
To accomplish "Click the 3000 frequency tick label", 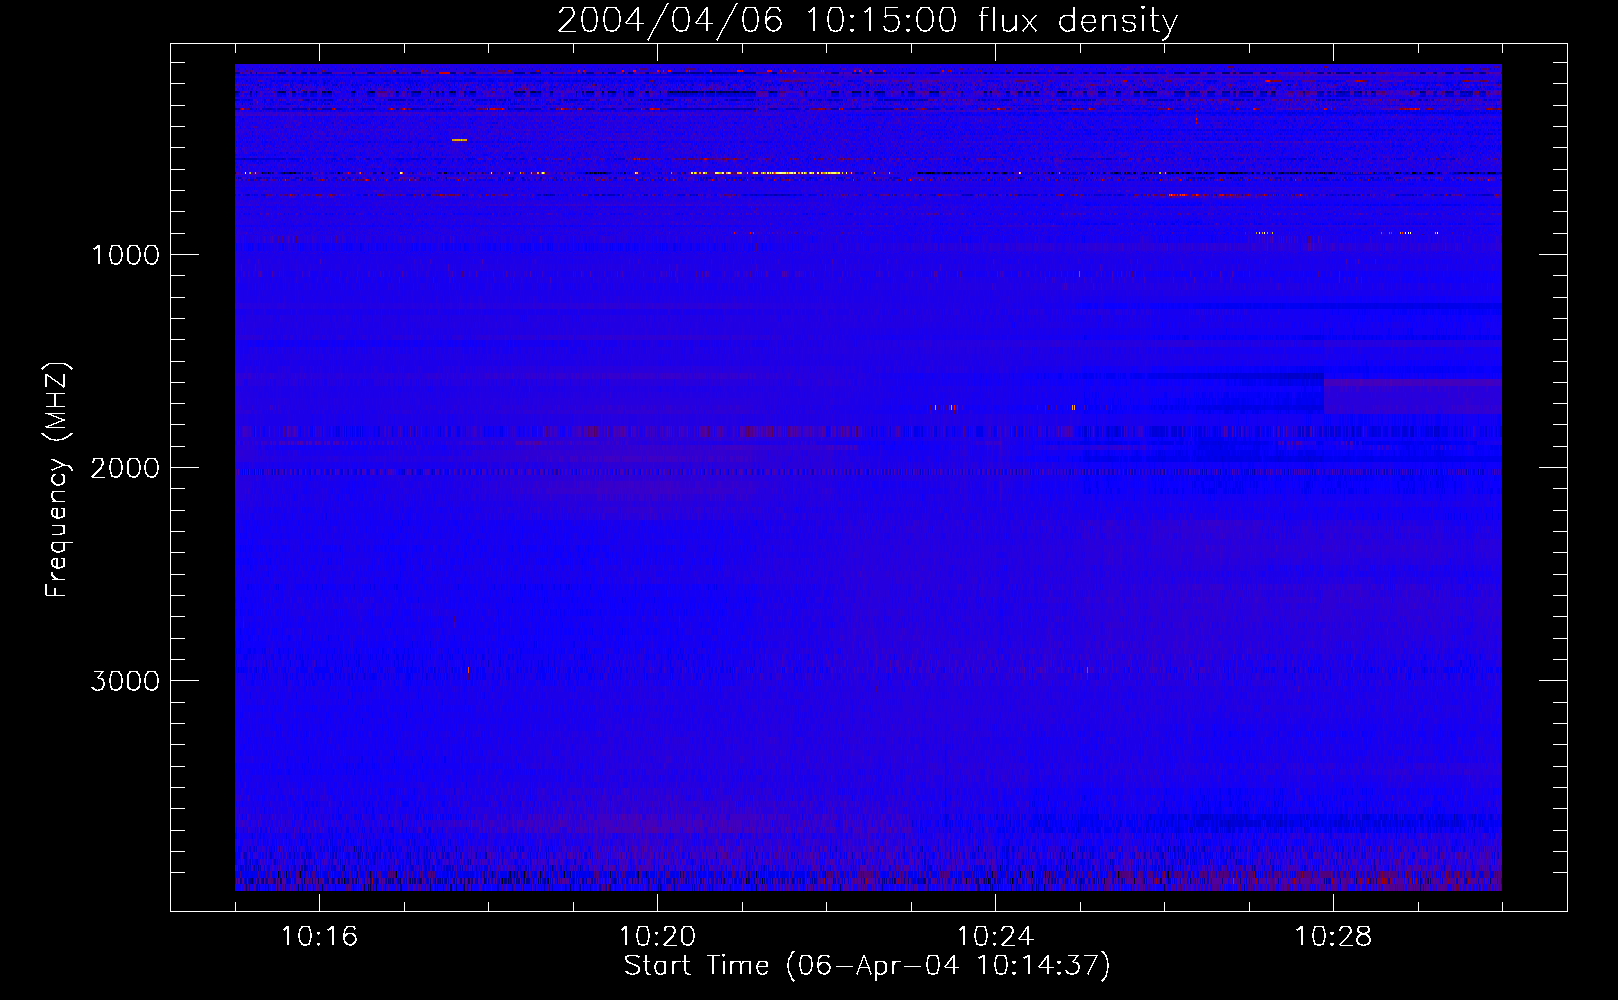I will point(125,681).
